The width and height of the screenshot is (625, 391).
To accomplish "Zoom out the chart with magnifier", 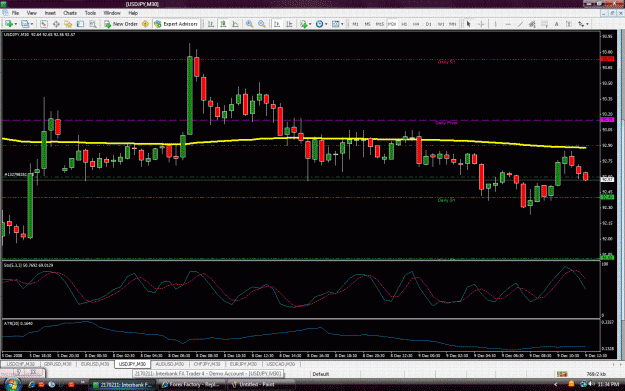I will 262,24.
